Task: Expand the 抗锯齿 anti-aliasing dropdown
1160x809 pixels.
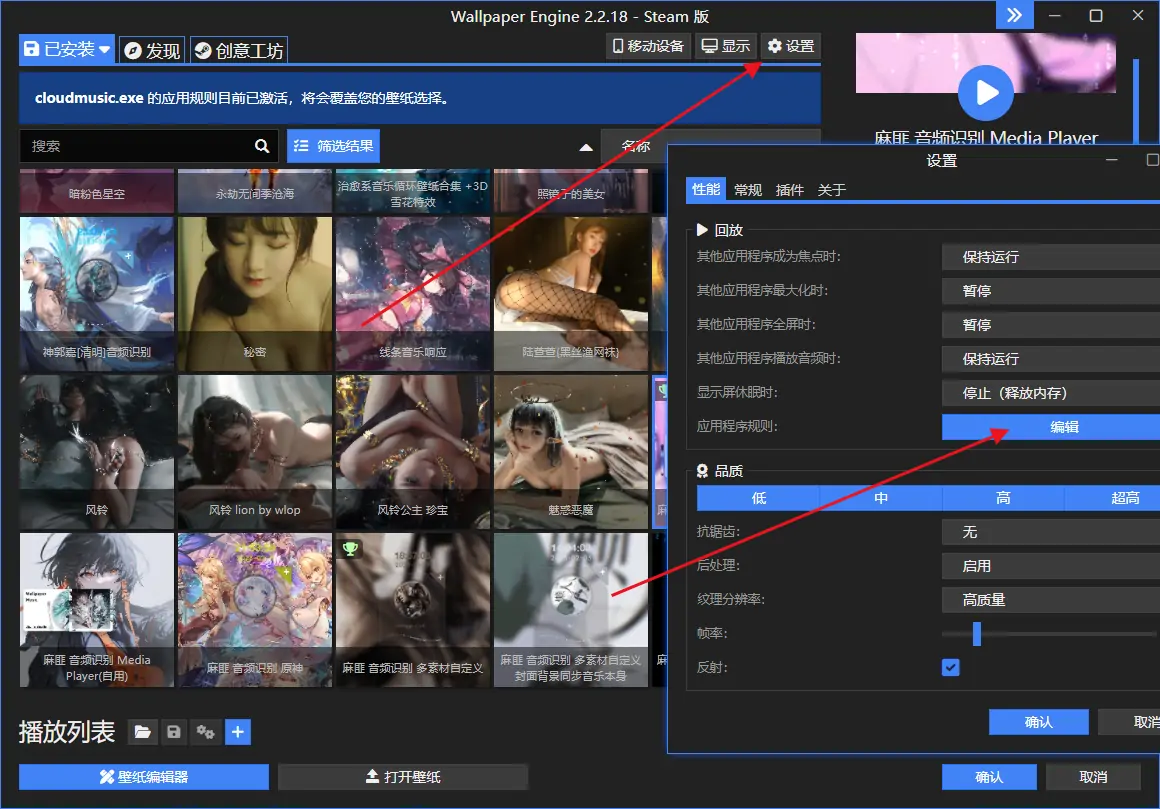Action: pyautogui.click(x=1050, y=532)
